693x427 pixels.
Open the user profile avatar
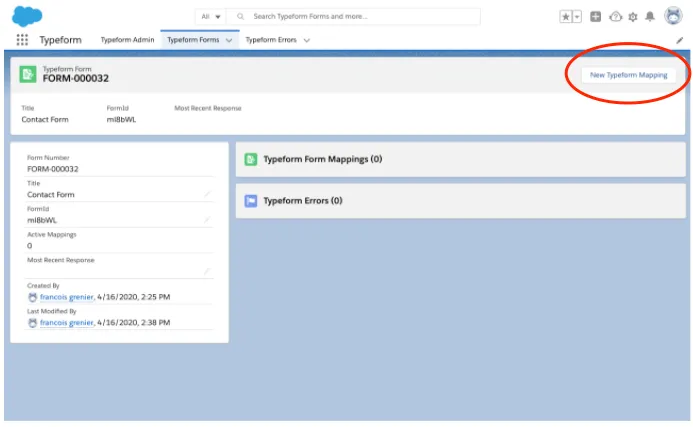click(673, 16)
